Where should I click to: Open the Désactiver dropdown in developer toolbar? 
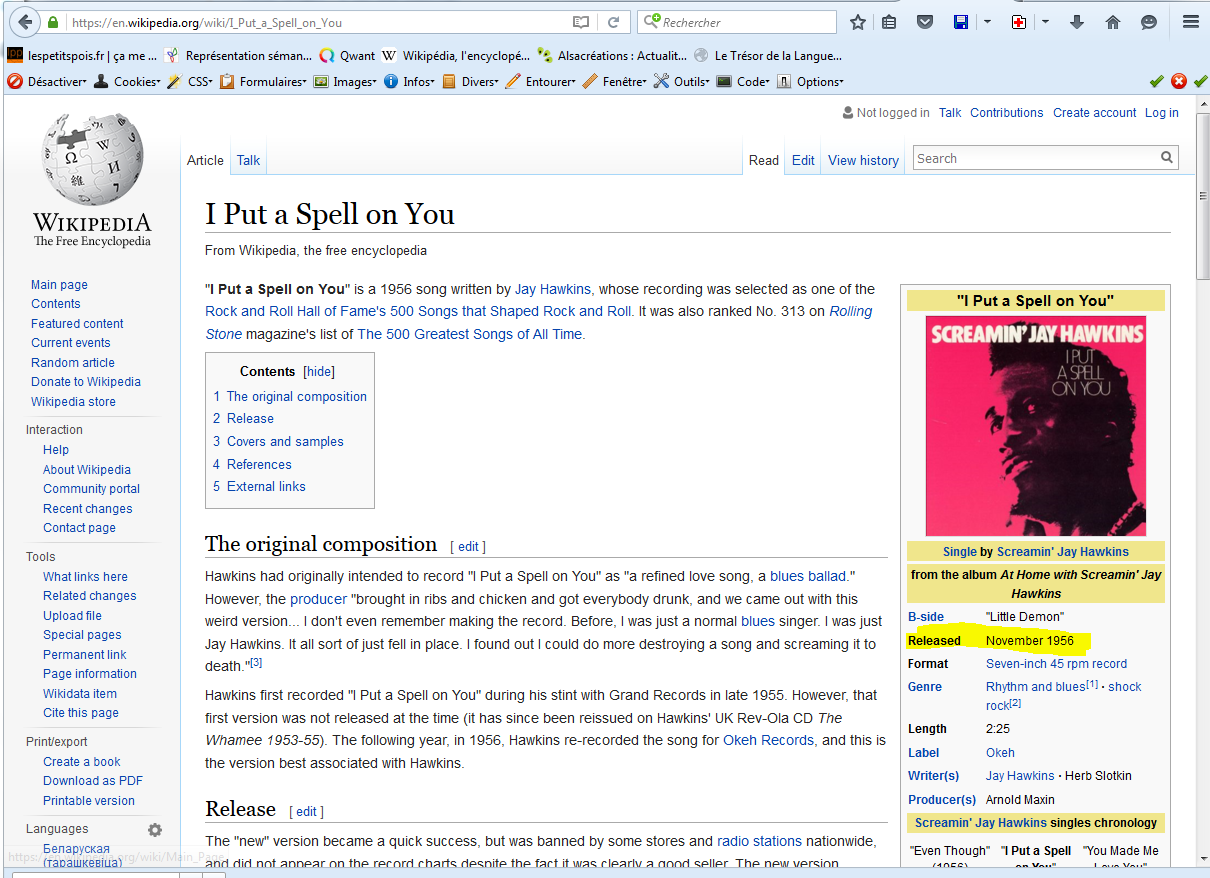[52, 82]
